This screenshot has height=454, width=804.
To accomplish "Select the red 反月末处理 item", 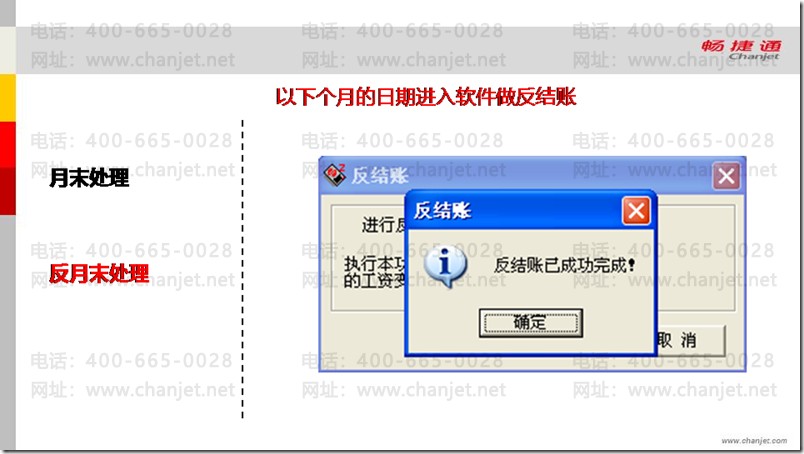I will (x=99, y=273).
